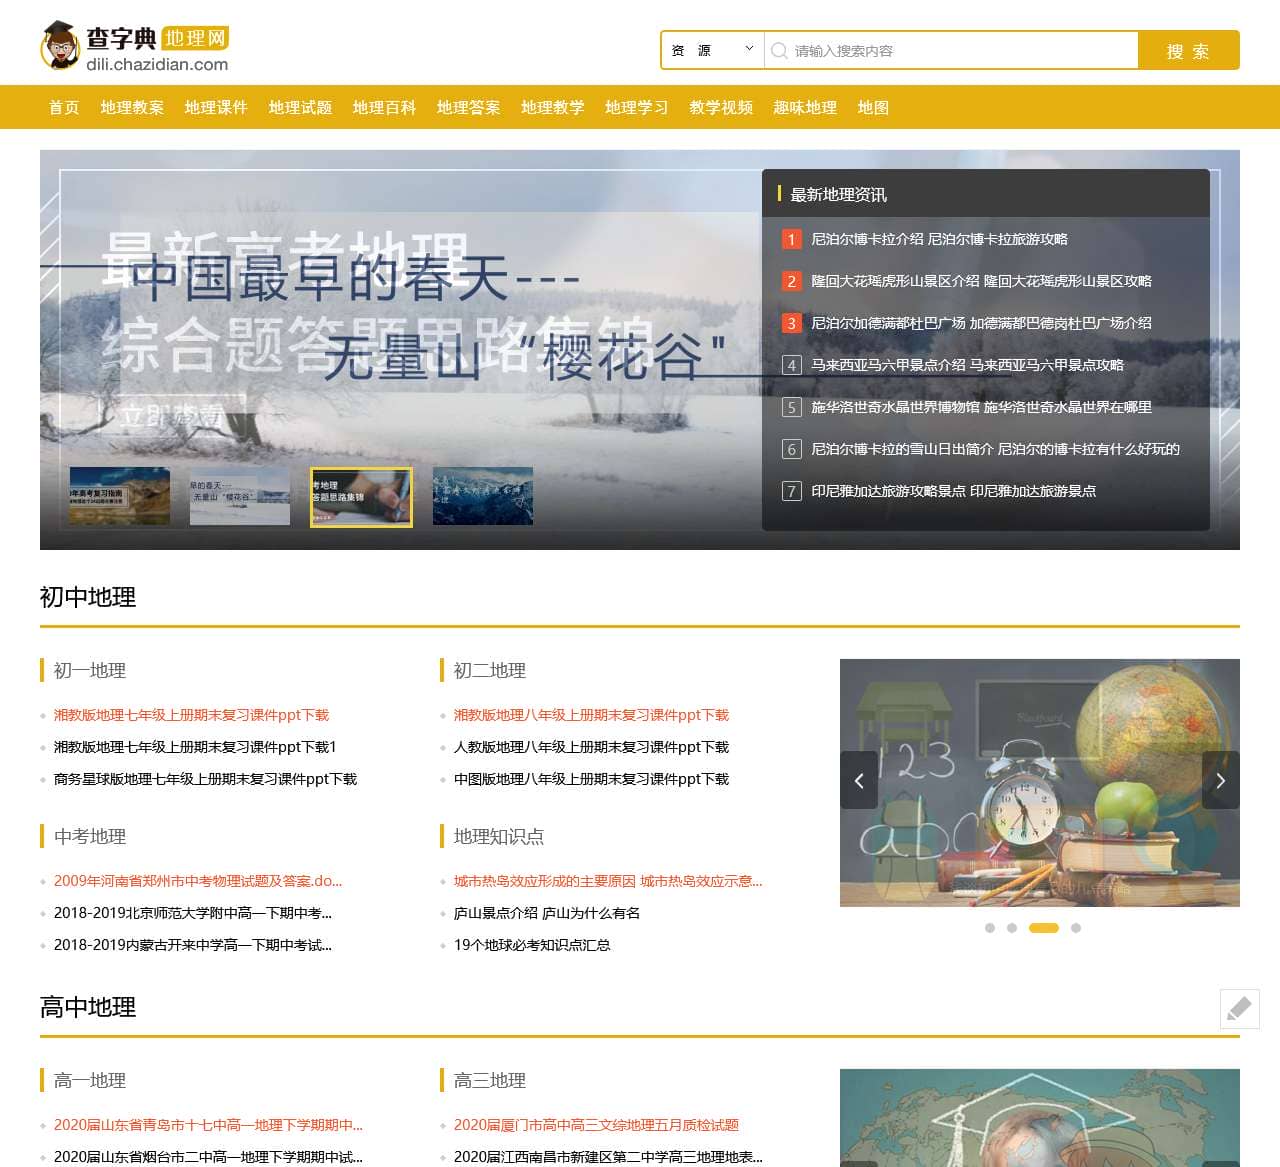Image resolution: width=1280 pixels, height=1167 pixels.
Task: Click the pencil feedback icon
Action: [1239, 1008]
